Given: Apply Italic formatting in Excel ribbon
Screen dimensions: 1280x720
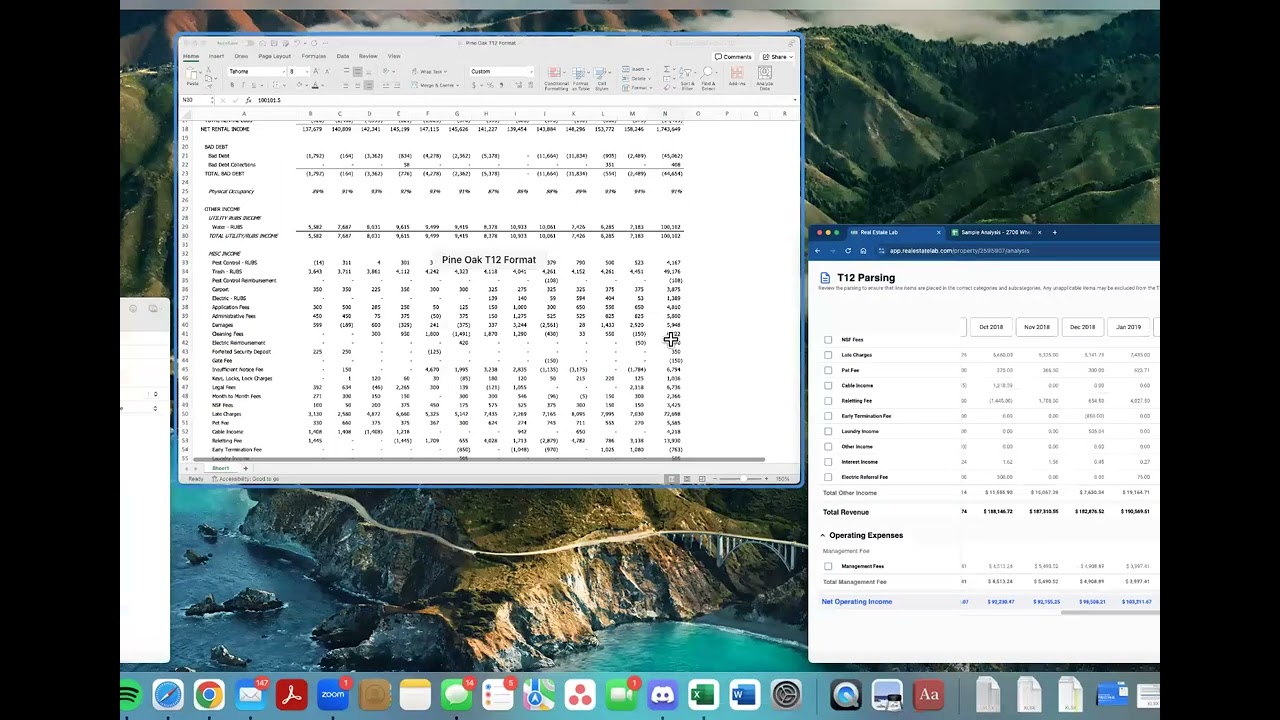Looking at the screenshot, I should point(243,85).
